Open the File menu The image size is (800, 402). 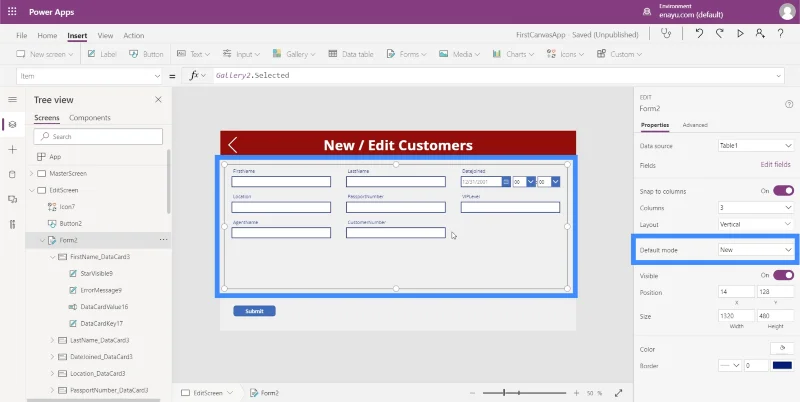pyautogui.click(x=21, y=36)
